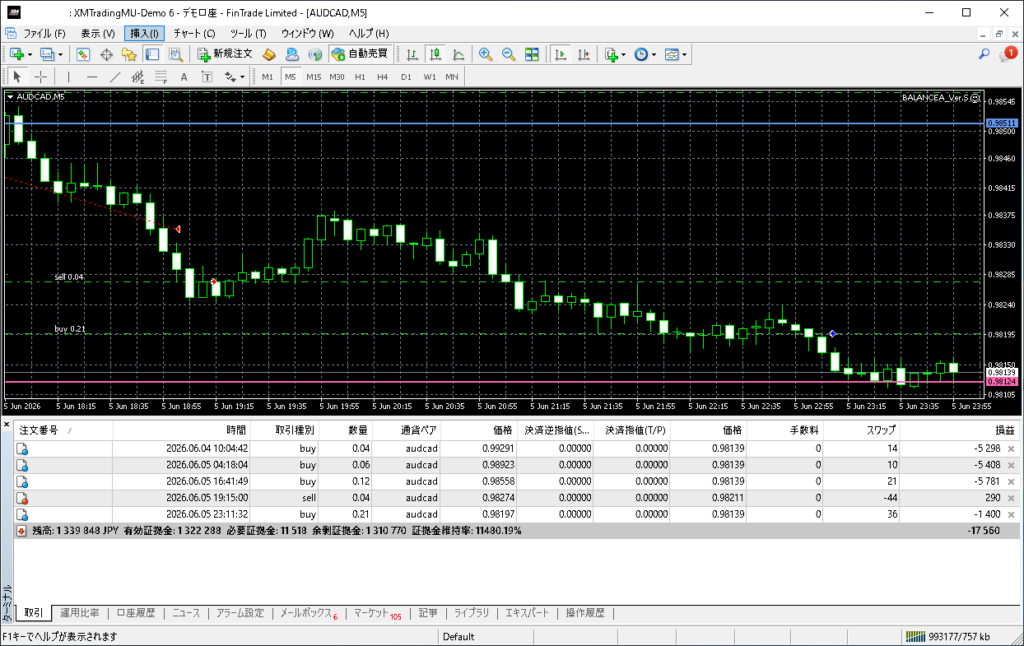
Task: Switch to the メールボックス tab
Action: [x=308, y=613]
